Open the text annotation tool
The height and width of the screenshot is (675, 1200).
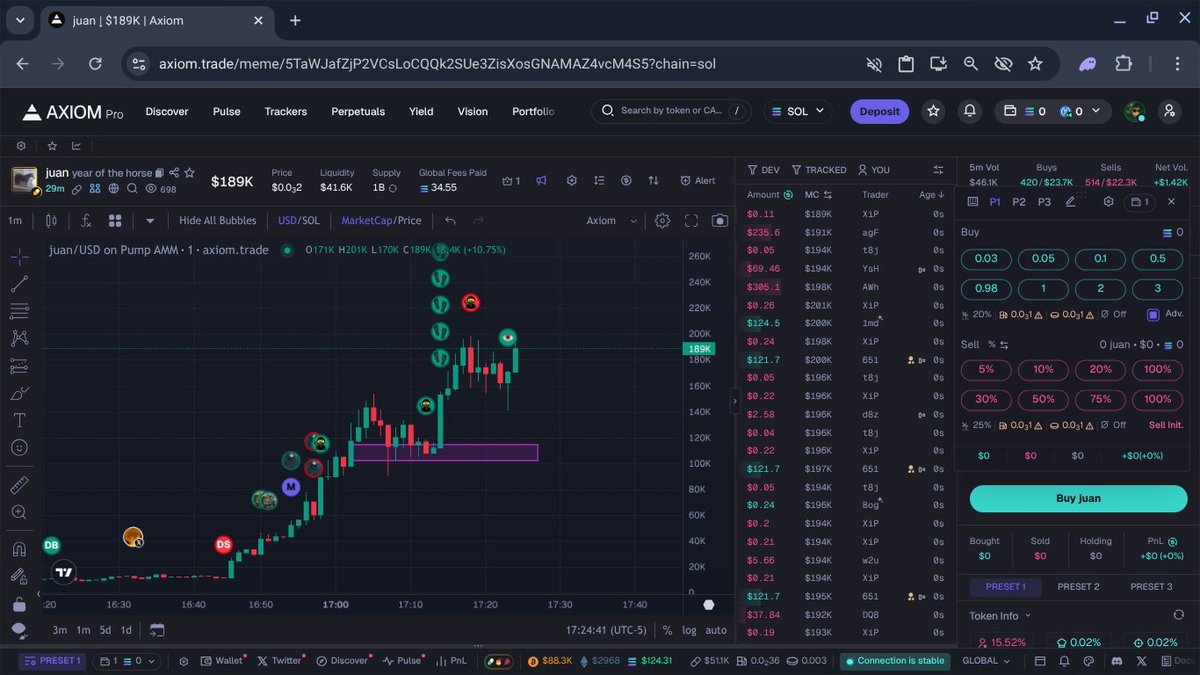(x=19, y=419)
